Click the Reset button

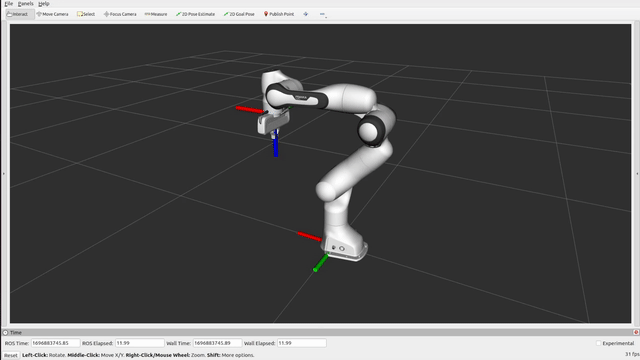click(x=11, y=356)
